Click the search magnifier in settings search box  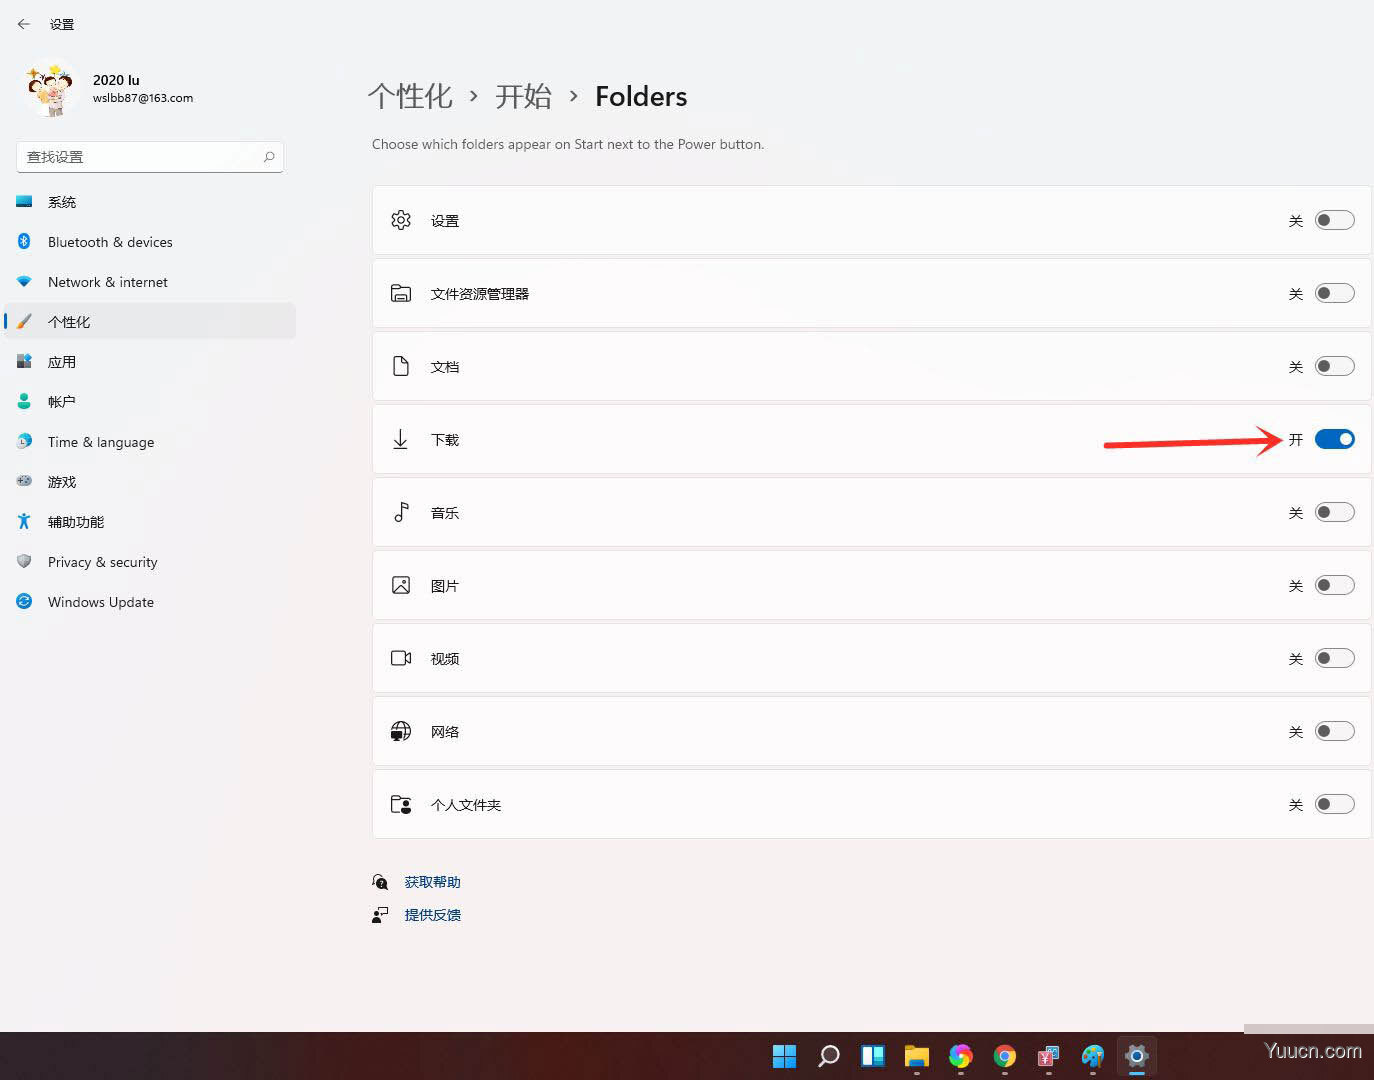pos(269,157)
